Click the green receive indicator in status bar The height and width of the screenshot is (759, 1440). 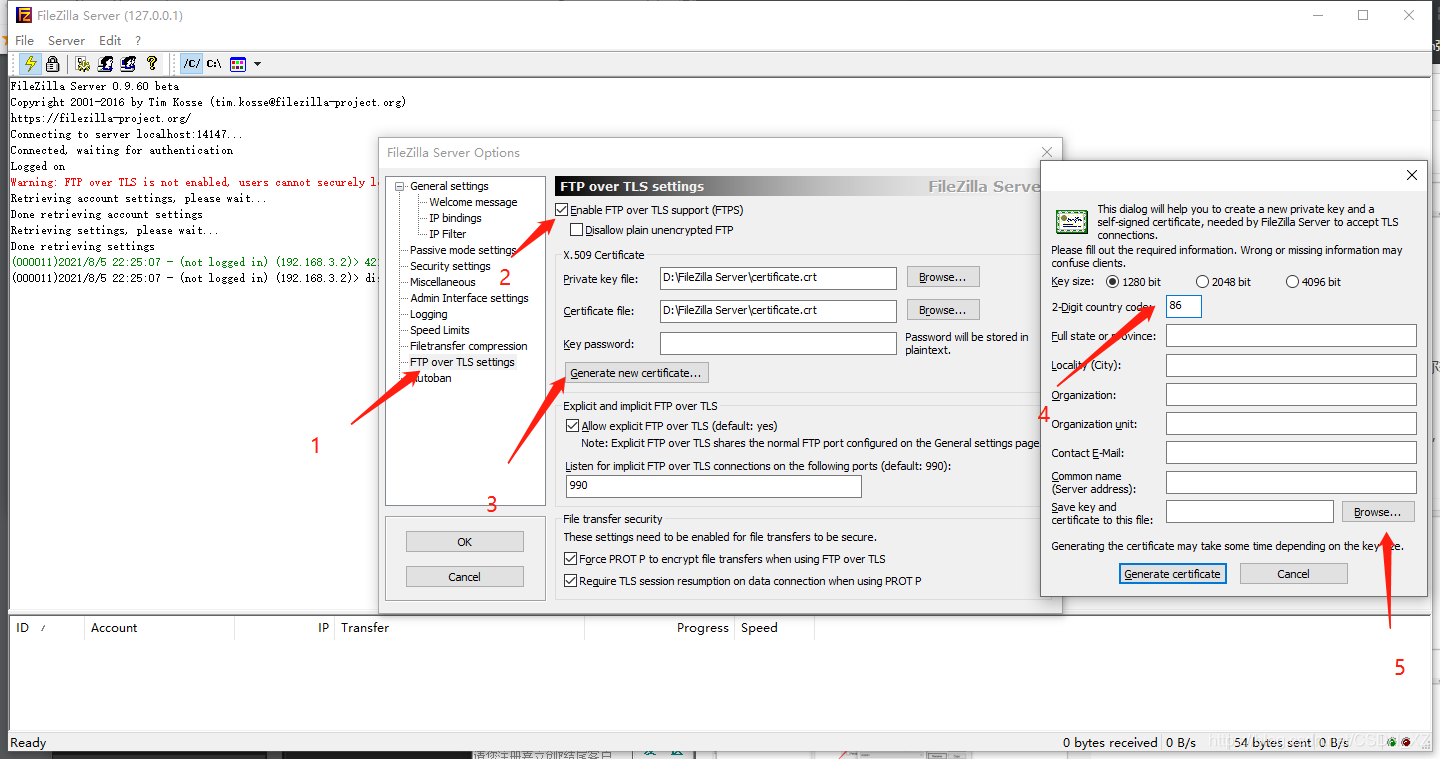point(1391,742)
